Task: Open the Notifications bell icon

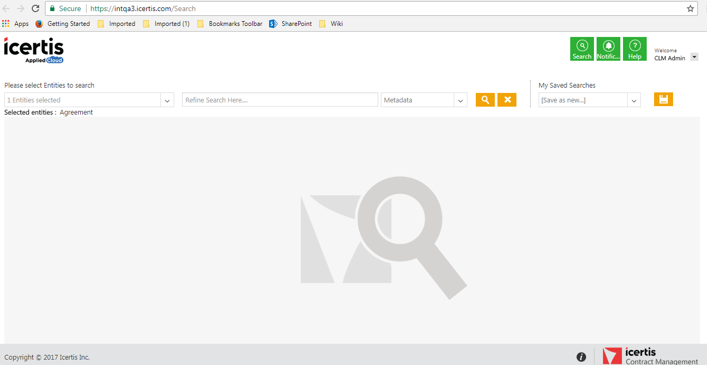Action: point(608,49)
